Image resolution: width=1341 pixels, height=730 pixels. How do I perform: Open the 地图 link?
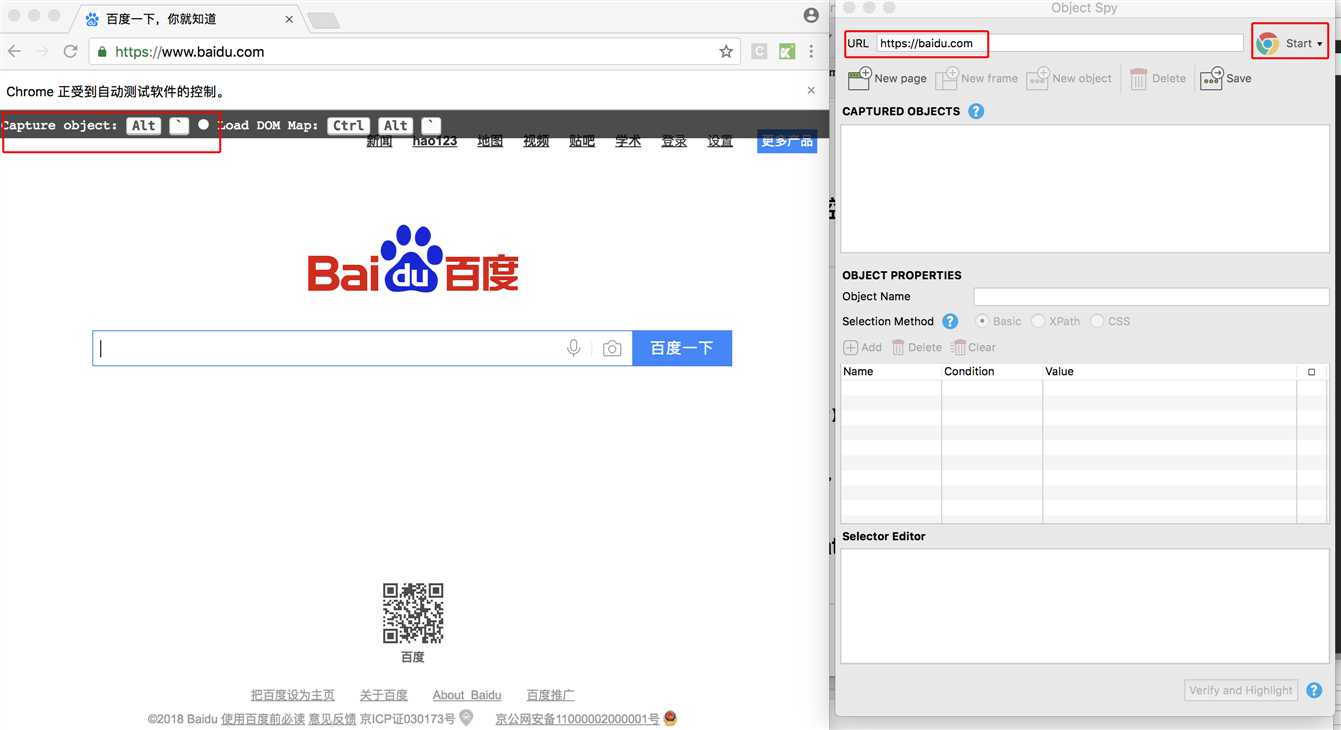(490, 141)
